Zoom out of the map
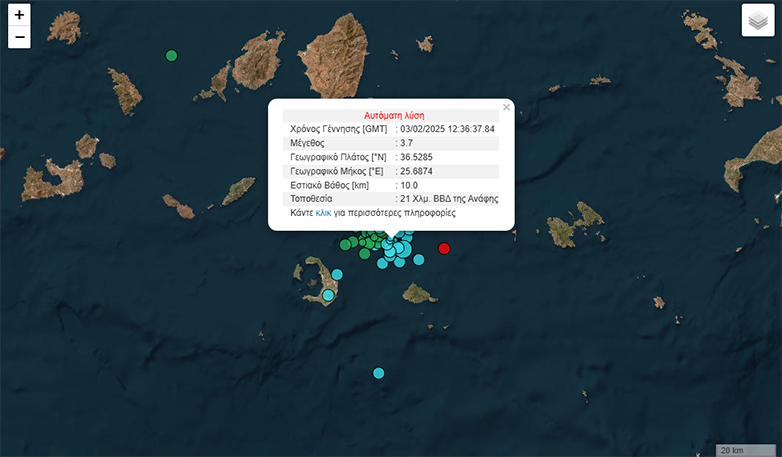782x457 pixels. click(x=19, y=38)
